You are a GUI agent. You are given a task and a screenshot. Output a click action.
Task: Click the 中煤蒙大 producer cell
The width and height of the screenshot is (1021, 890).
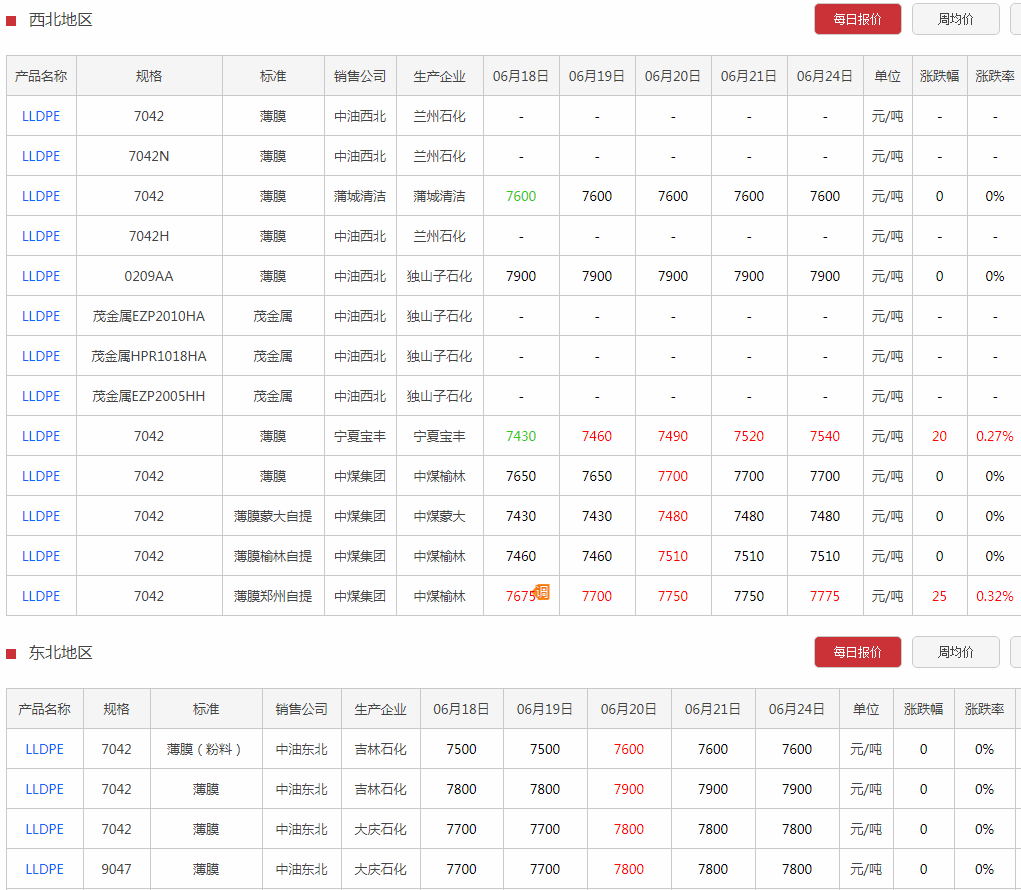(440, 516)
